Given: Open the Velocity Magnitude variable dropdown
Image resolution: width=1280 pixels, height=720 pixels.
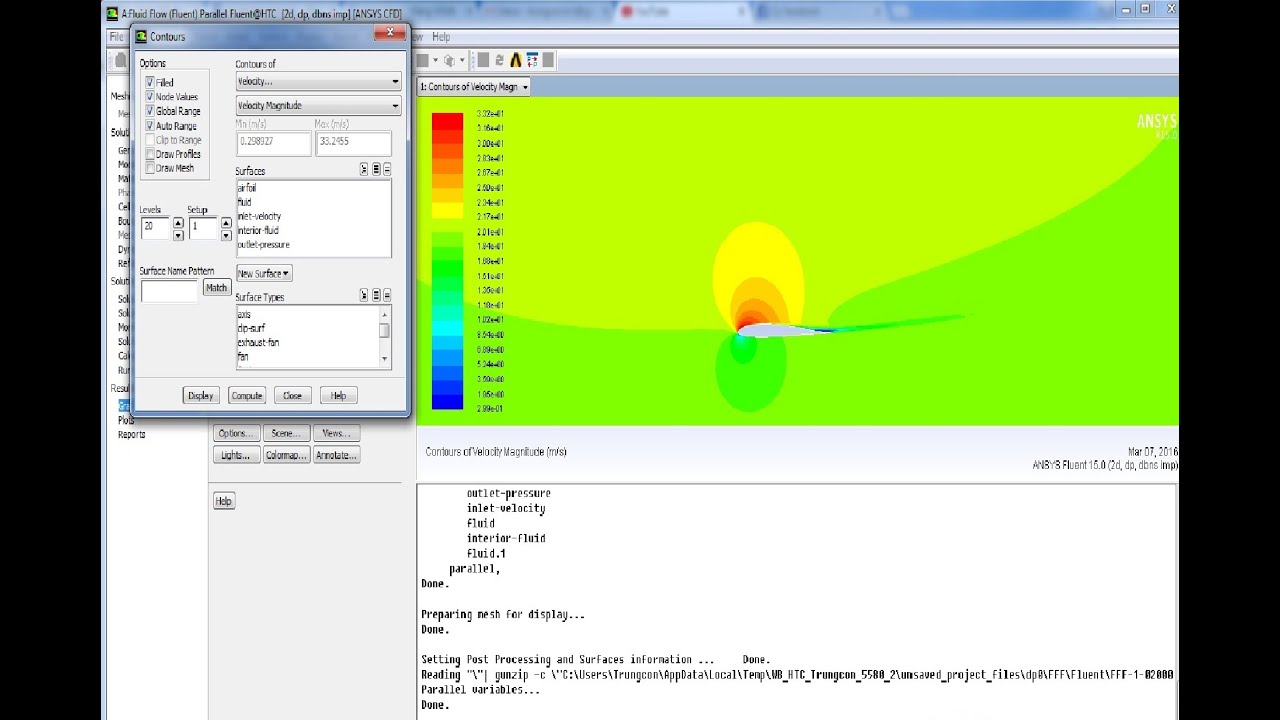Looking at the screenshot, I should point(318,105).
